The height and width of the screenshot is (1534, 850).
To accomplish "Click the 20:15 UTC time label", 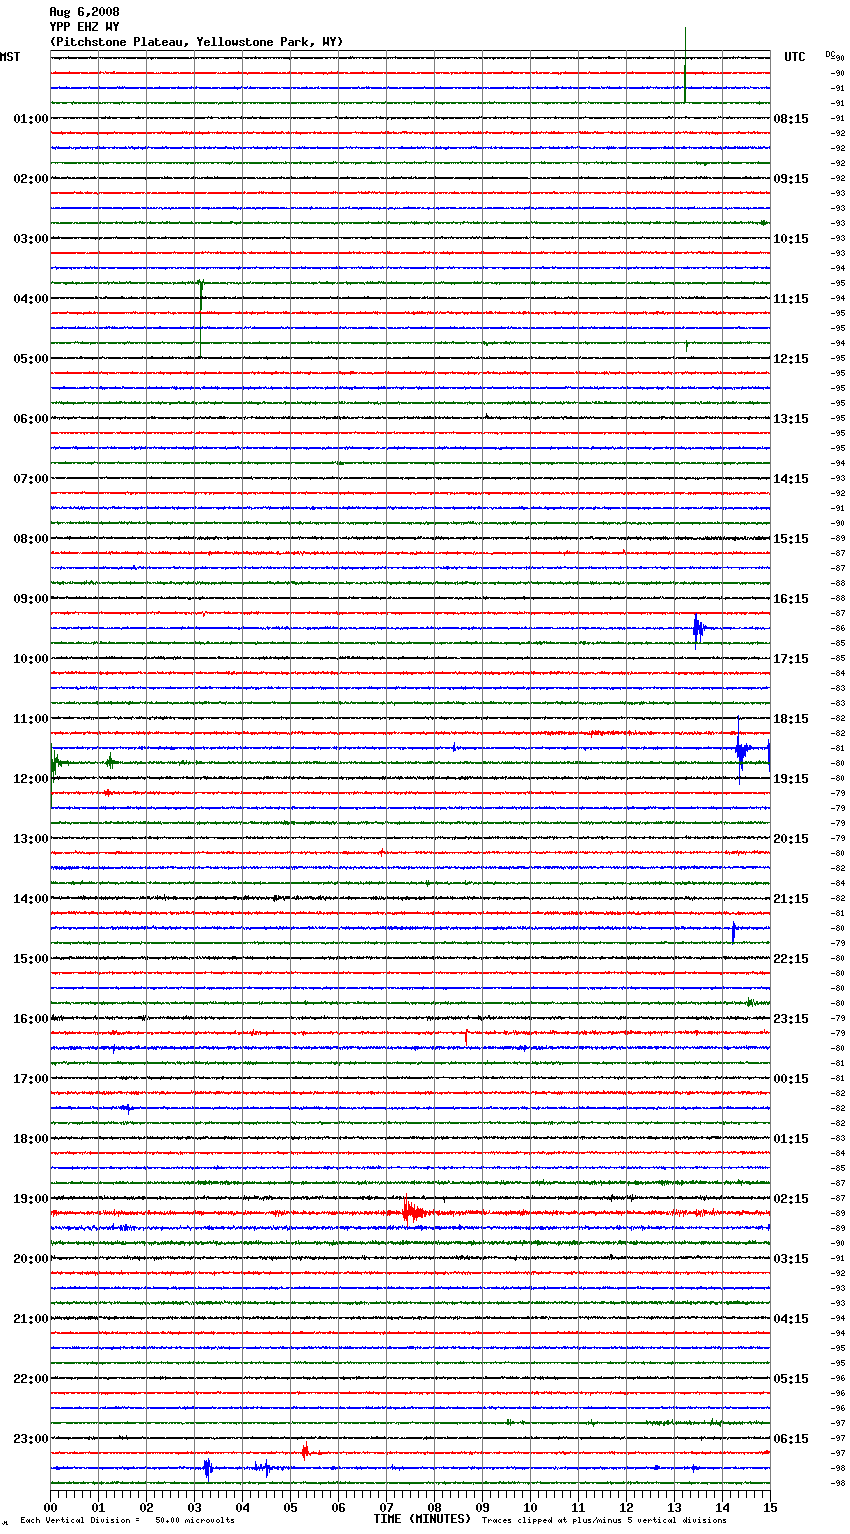I will (791, 839).
